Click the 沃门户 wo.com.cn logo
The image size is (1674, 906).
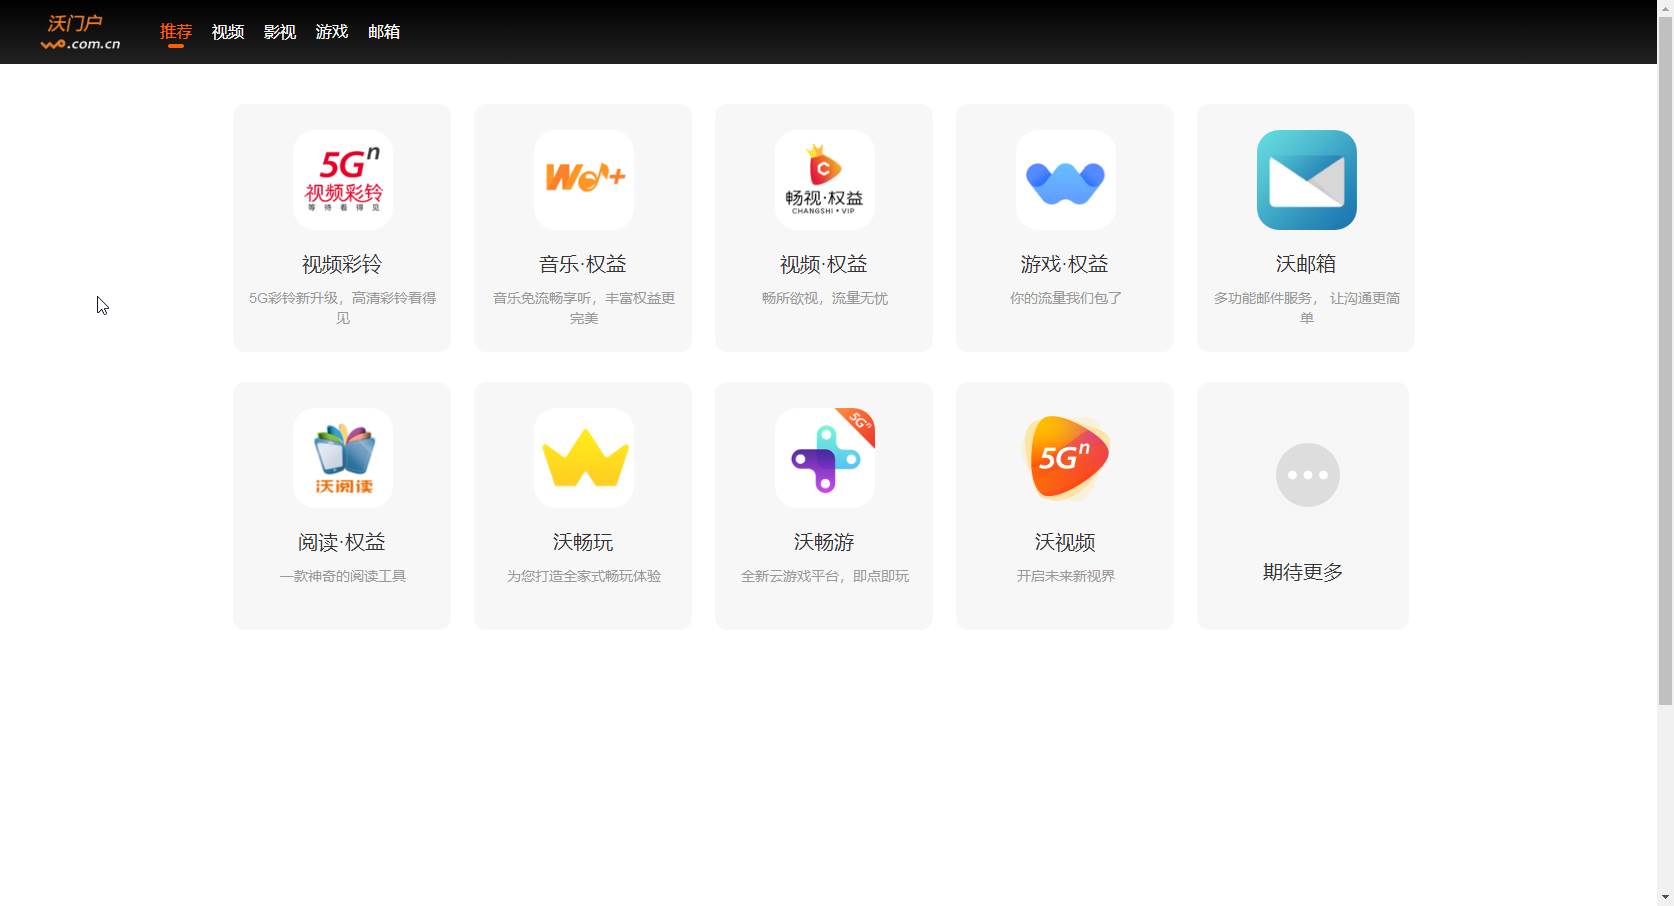tap(80, 32)
